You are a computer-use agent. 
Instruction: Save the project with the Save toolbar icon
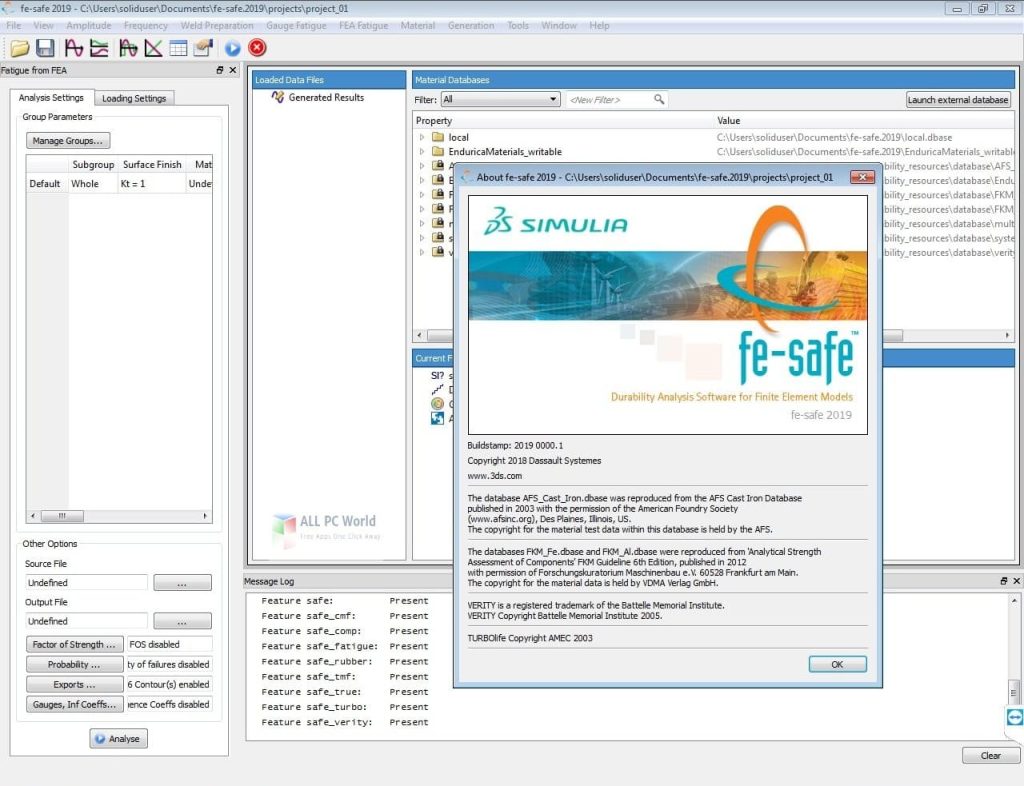pyautogui.click(x=45, y=47)
